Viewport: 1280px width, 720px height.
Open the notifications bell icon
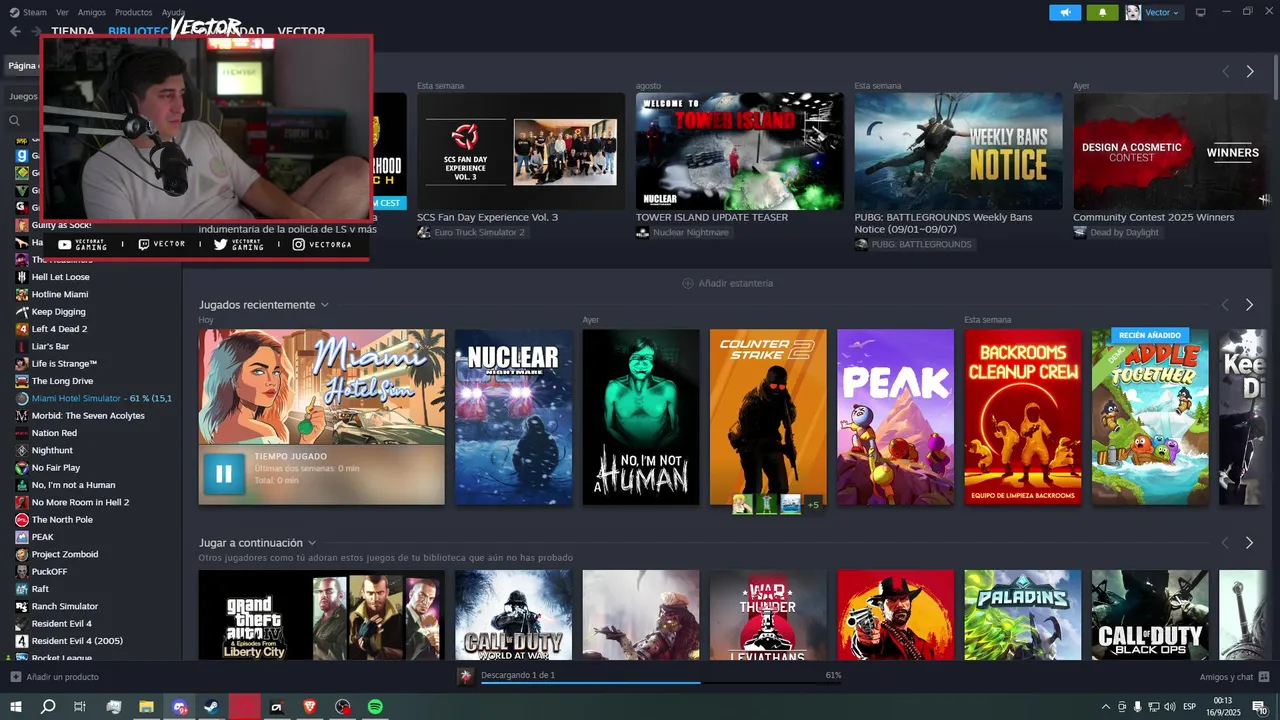(x=1103, y=12)
